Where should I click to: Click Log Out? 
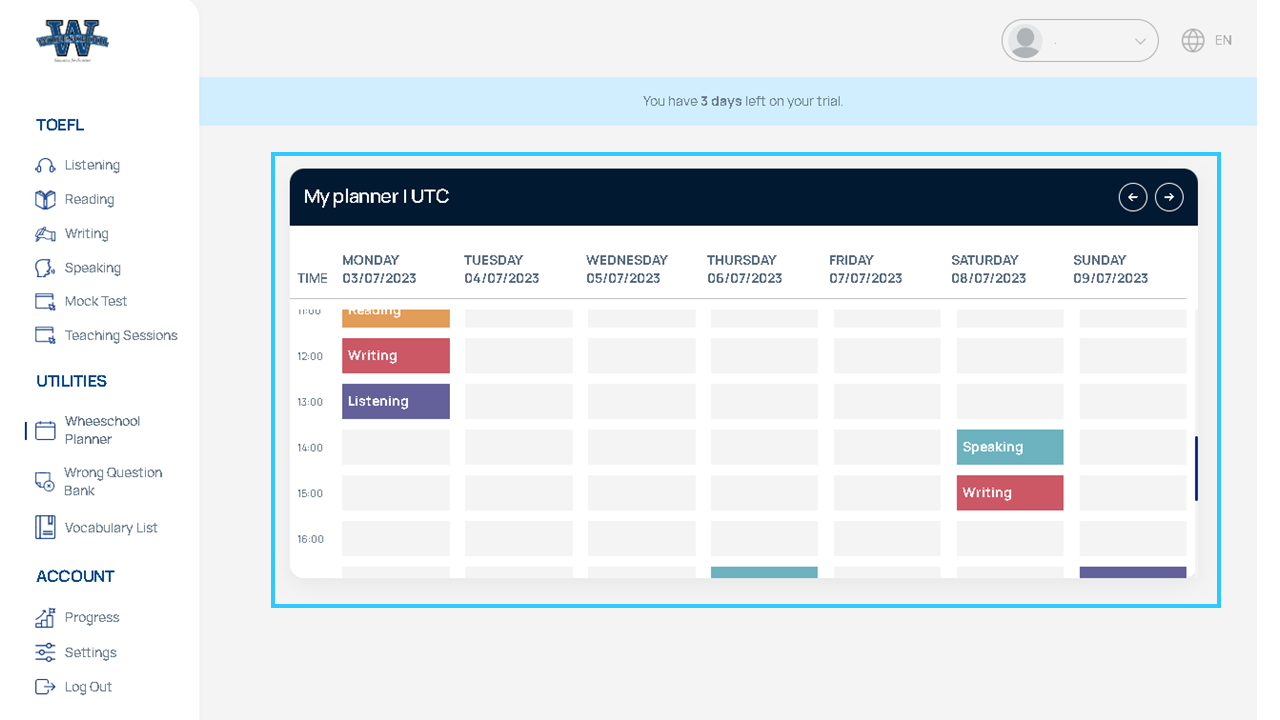pos(88,687)
